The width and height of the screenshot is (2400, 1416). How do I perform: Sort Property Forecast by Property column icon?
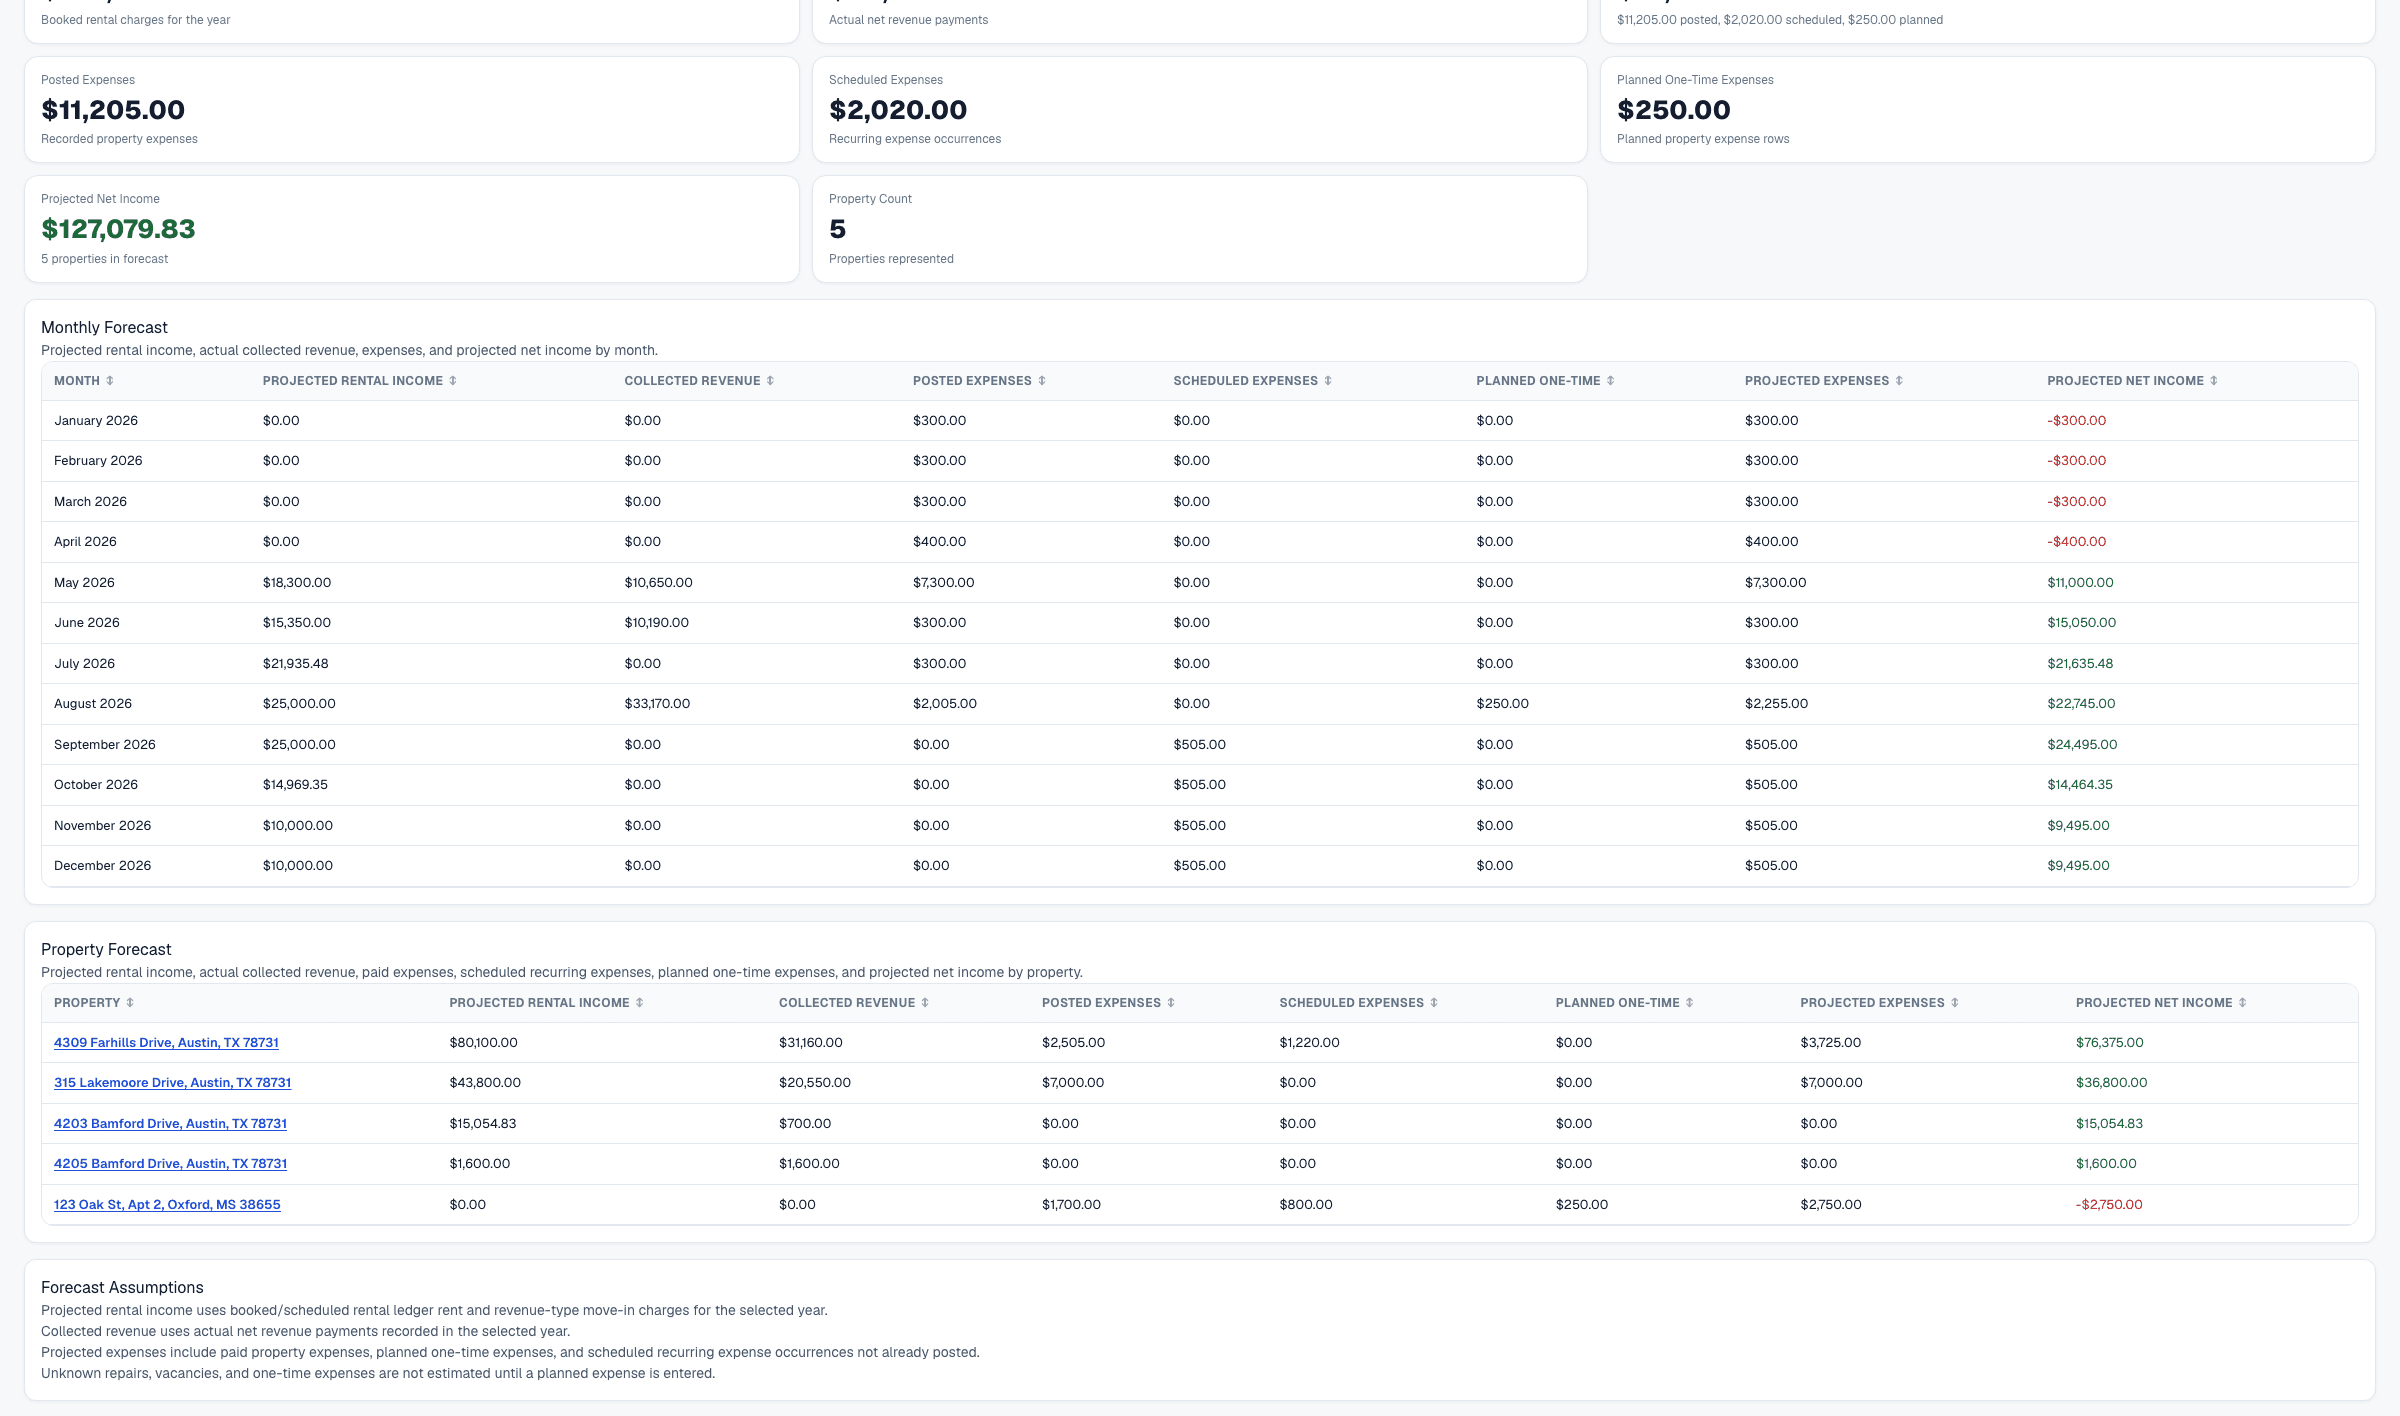click(130, 1003)
